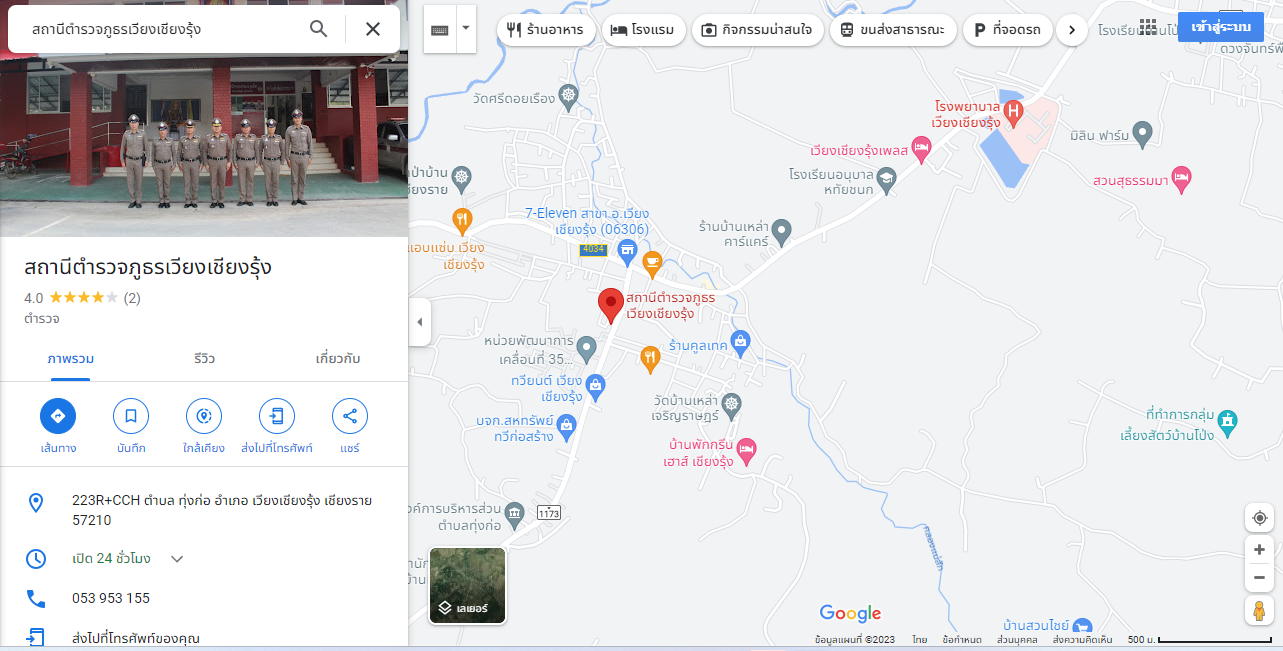Image resolution: width=1283 pixels, height=651 pixels.
Task: Toggle the keyboard input tool
Action: tap(440, 30)
